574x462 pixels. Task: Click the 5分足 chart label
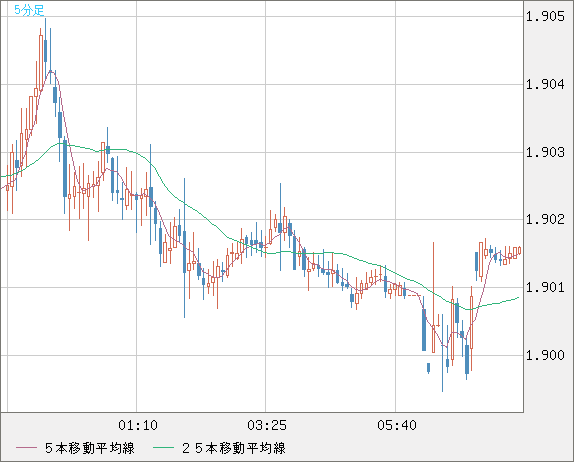coord(29,10)
